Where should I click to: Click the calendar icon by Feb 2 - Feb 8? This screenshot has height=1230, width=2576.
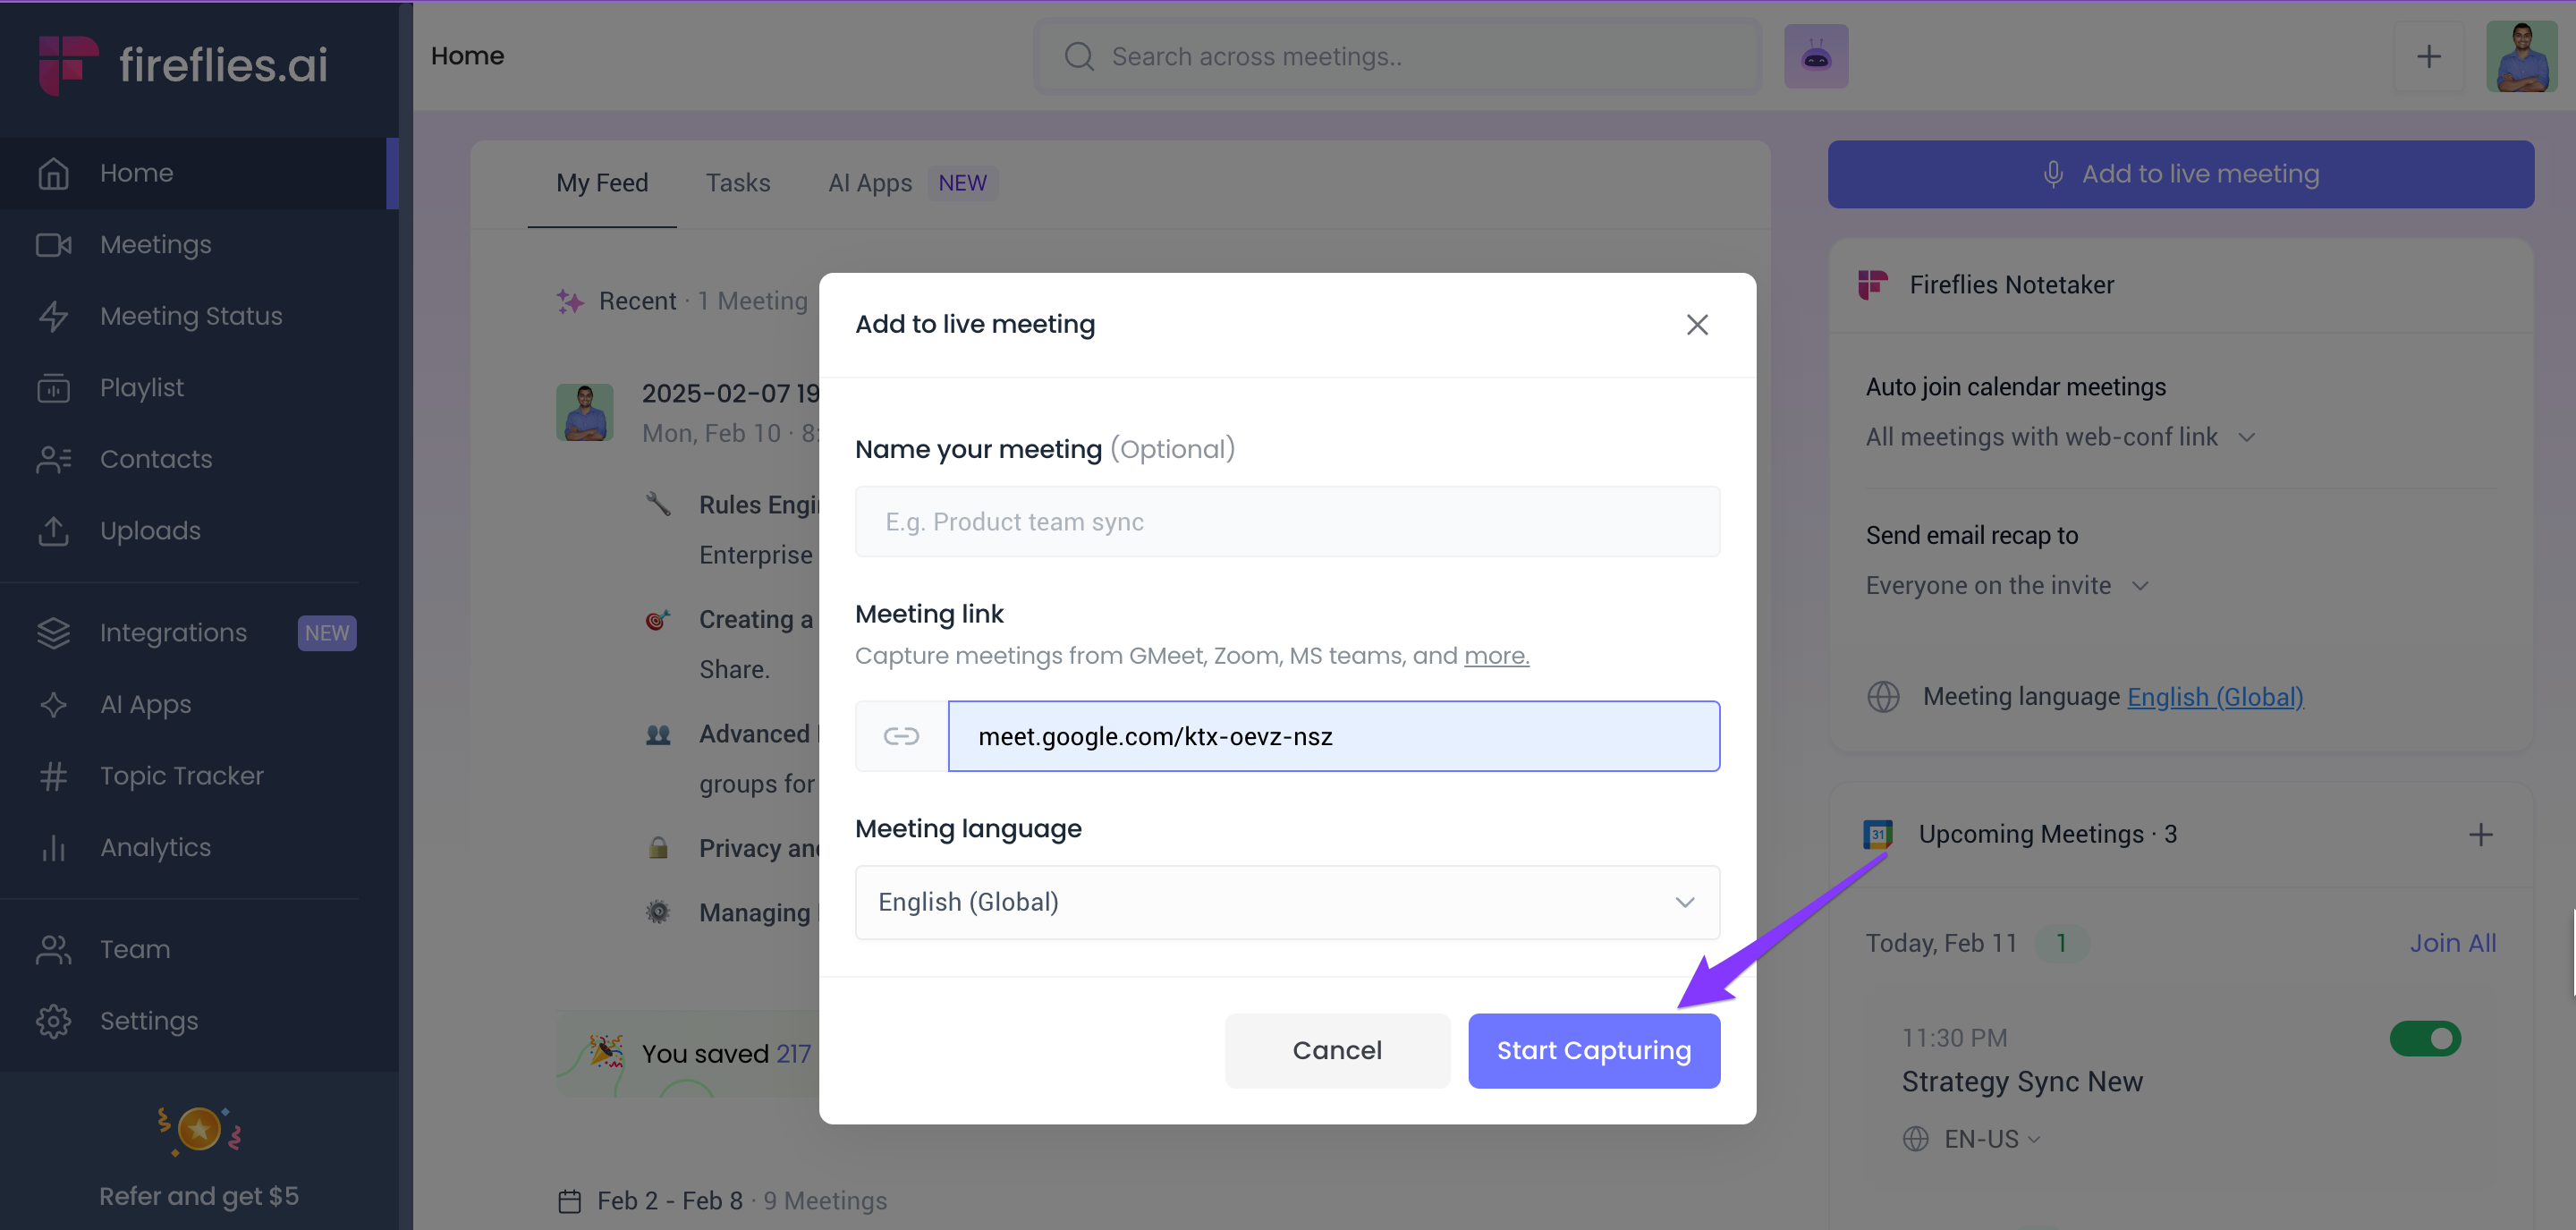coord(569,1201)
